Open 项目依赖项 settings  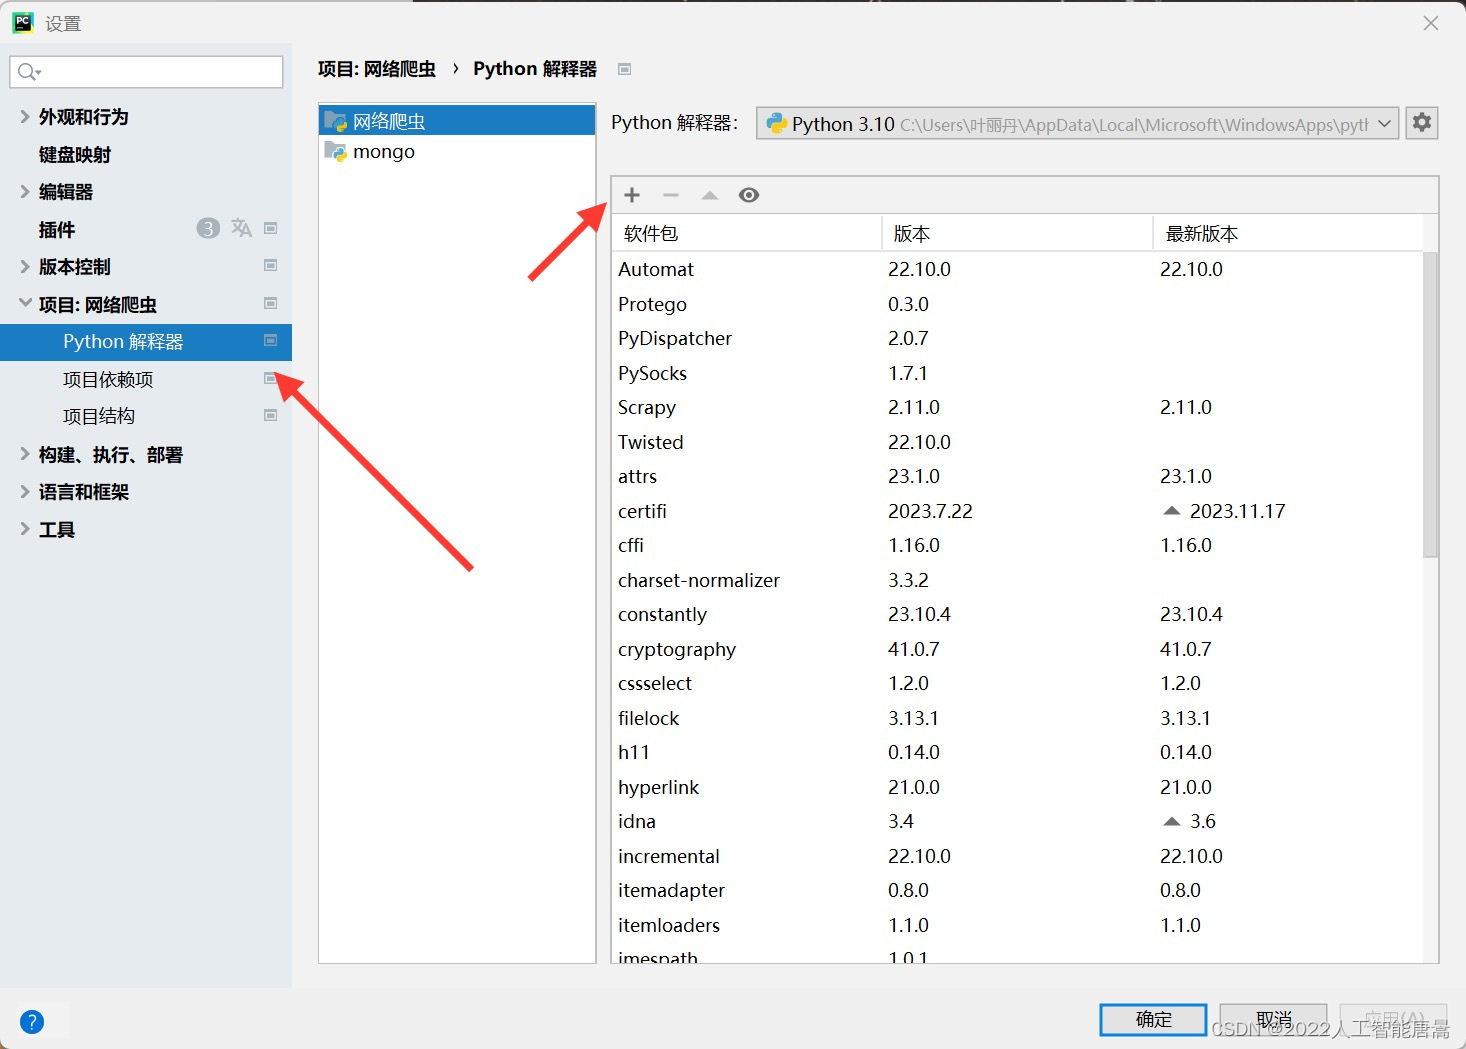point(108,379)
